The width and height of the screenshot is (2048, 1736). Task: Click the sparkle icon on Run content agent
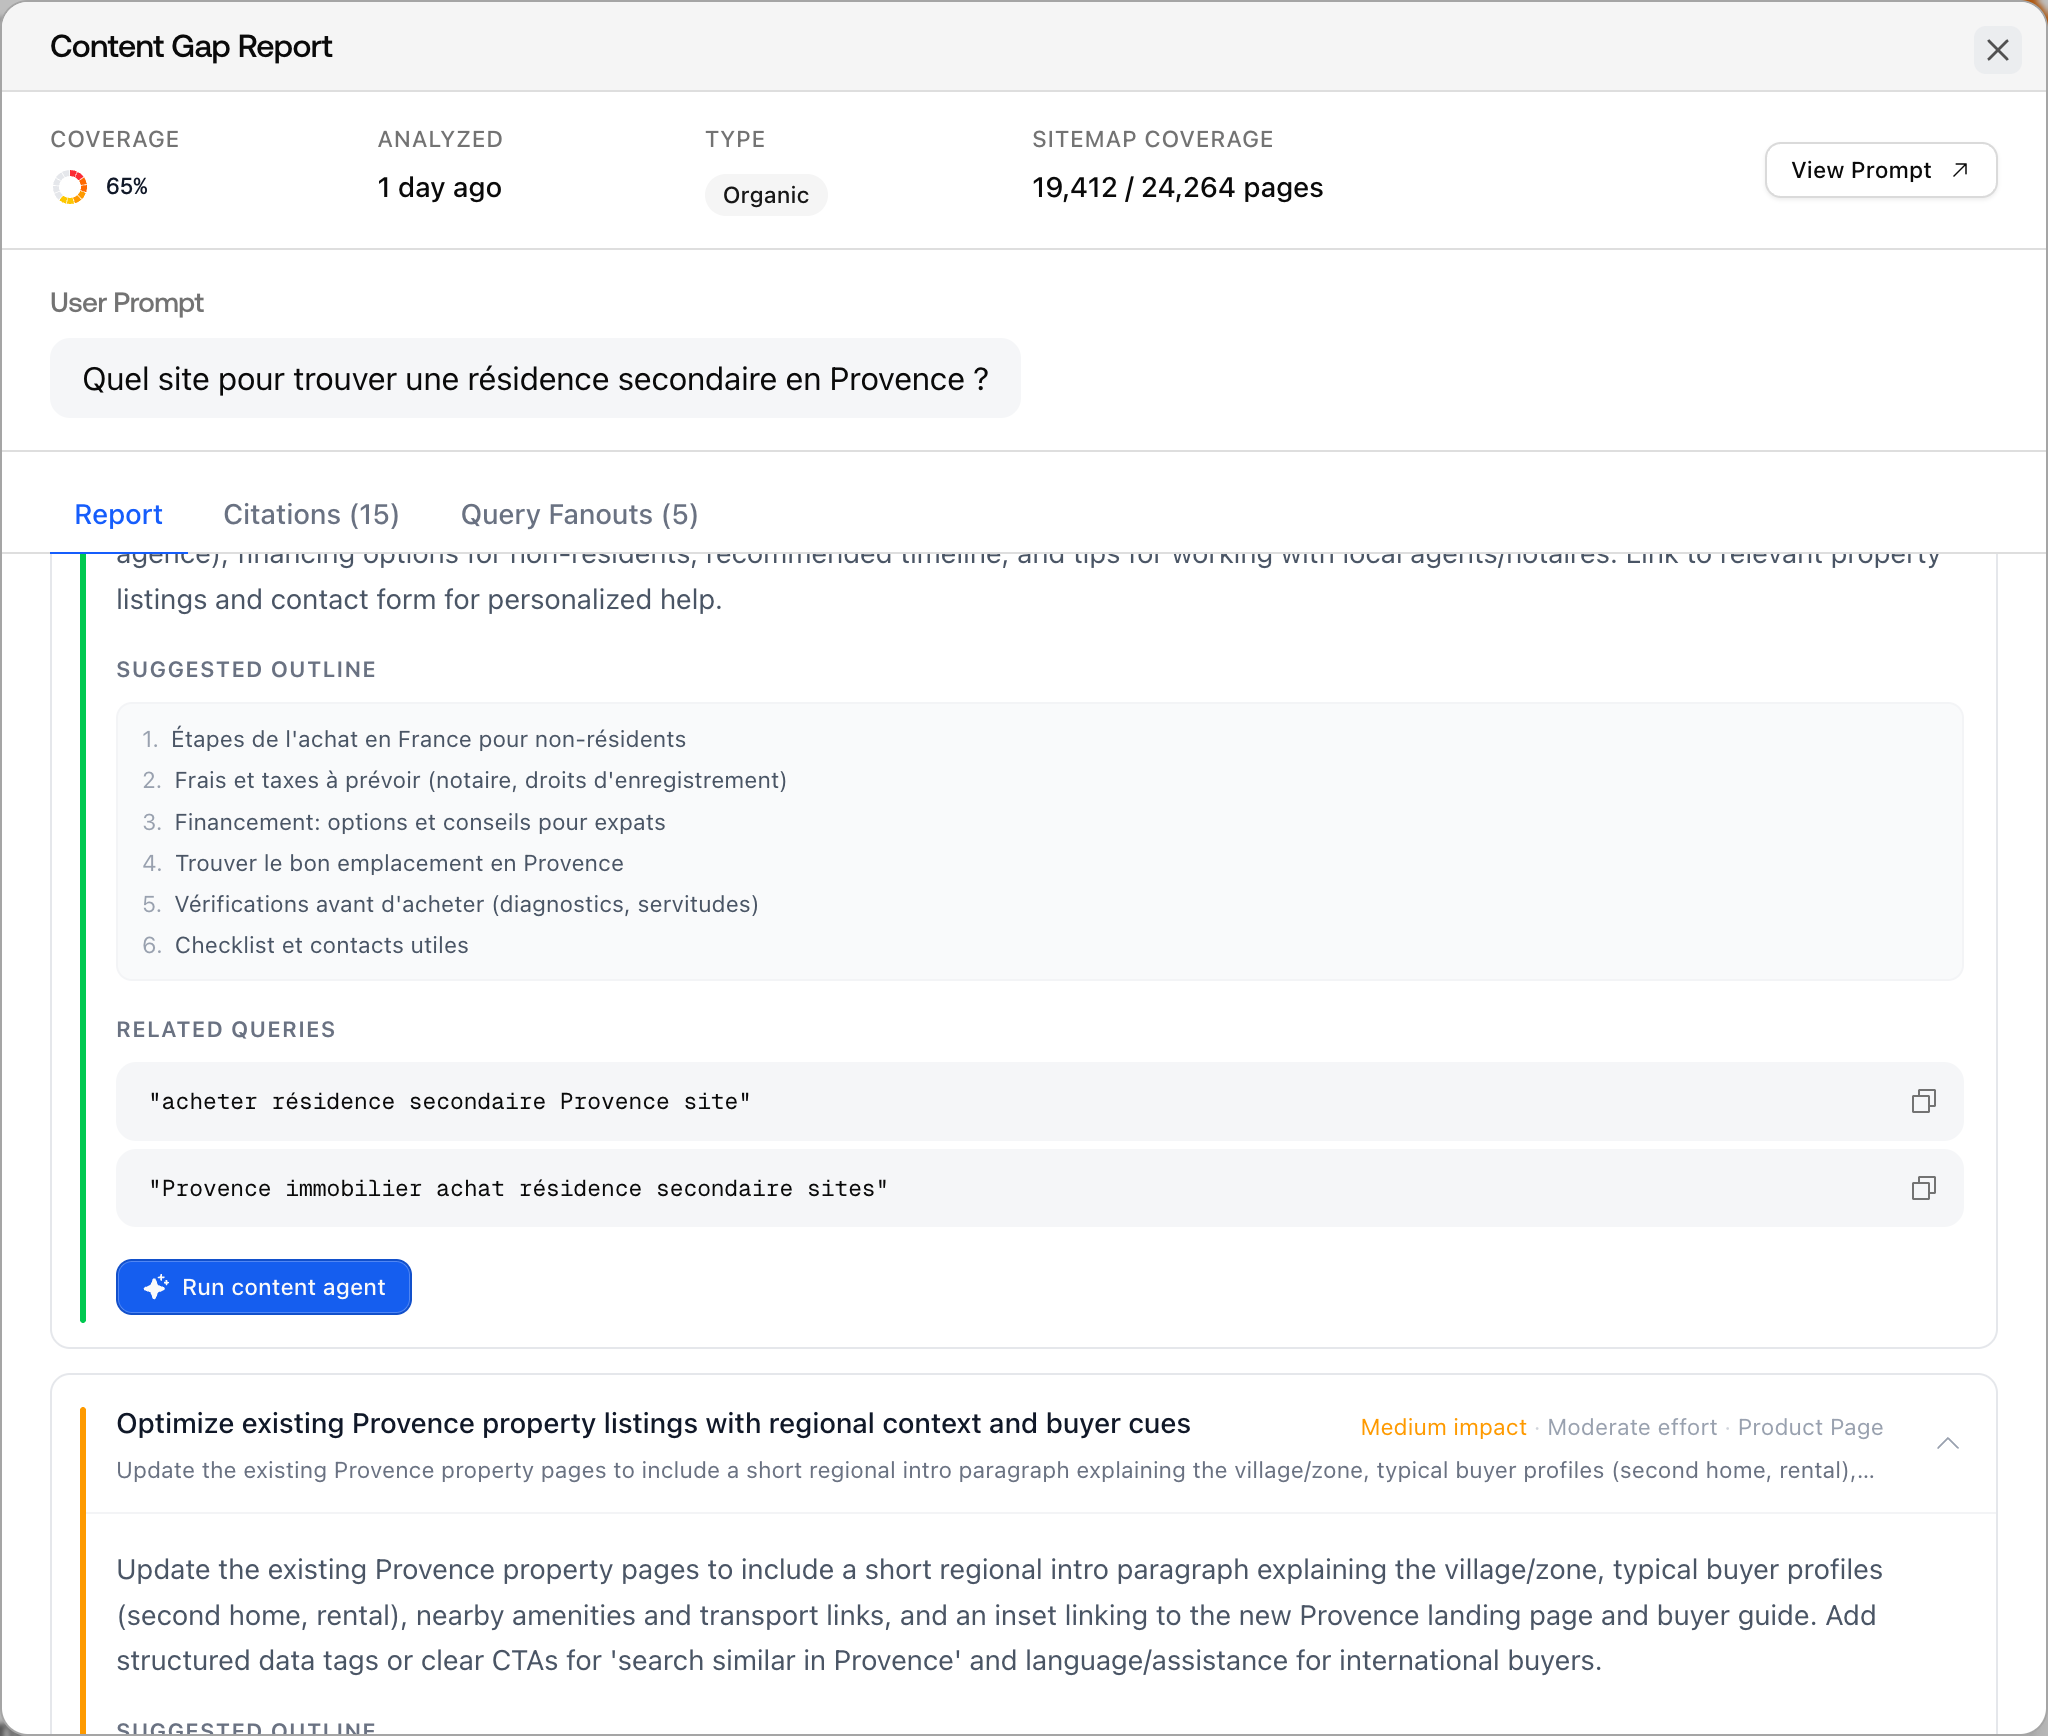pyautogui.click(x=156, y=1287)
